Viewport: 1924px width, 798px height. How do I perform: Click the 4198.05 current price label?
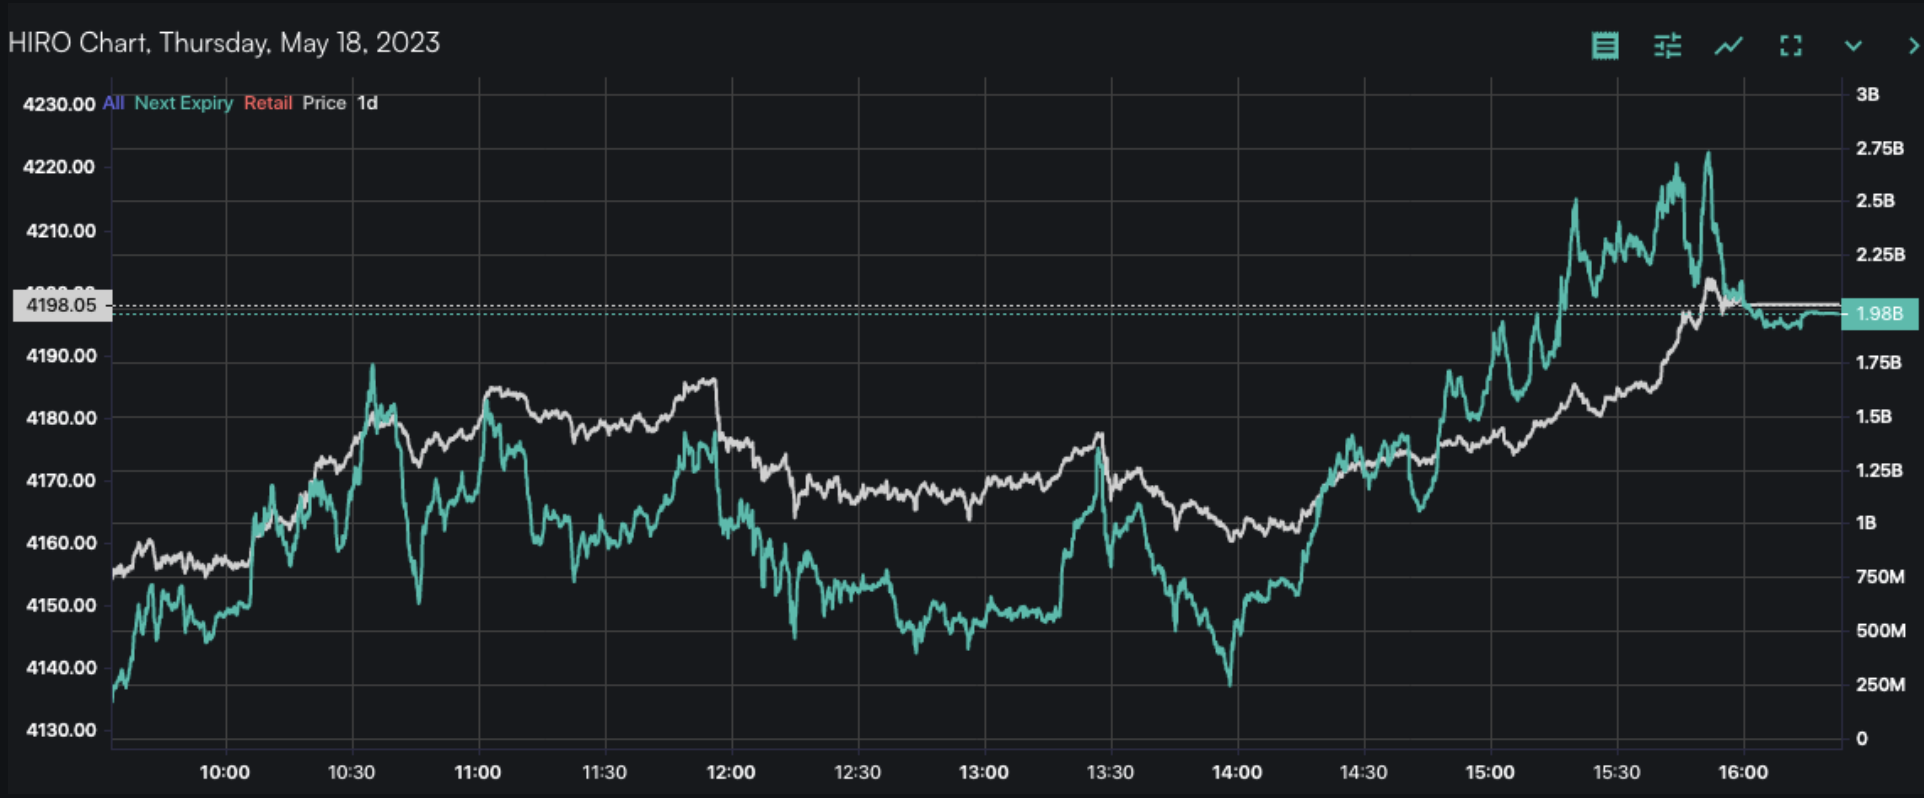[x=62, y=306]
